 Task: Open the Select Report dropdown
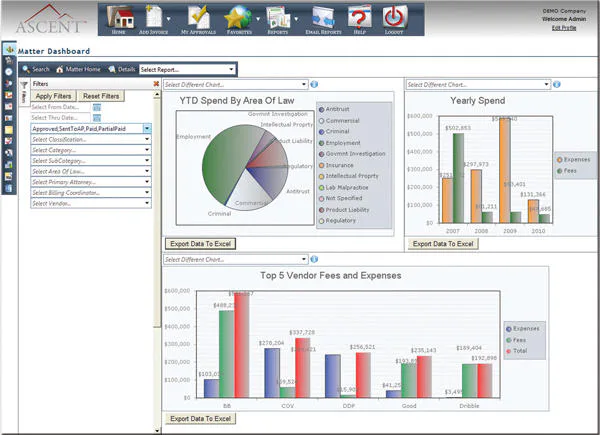click(187, 70)
